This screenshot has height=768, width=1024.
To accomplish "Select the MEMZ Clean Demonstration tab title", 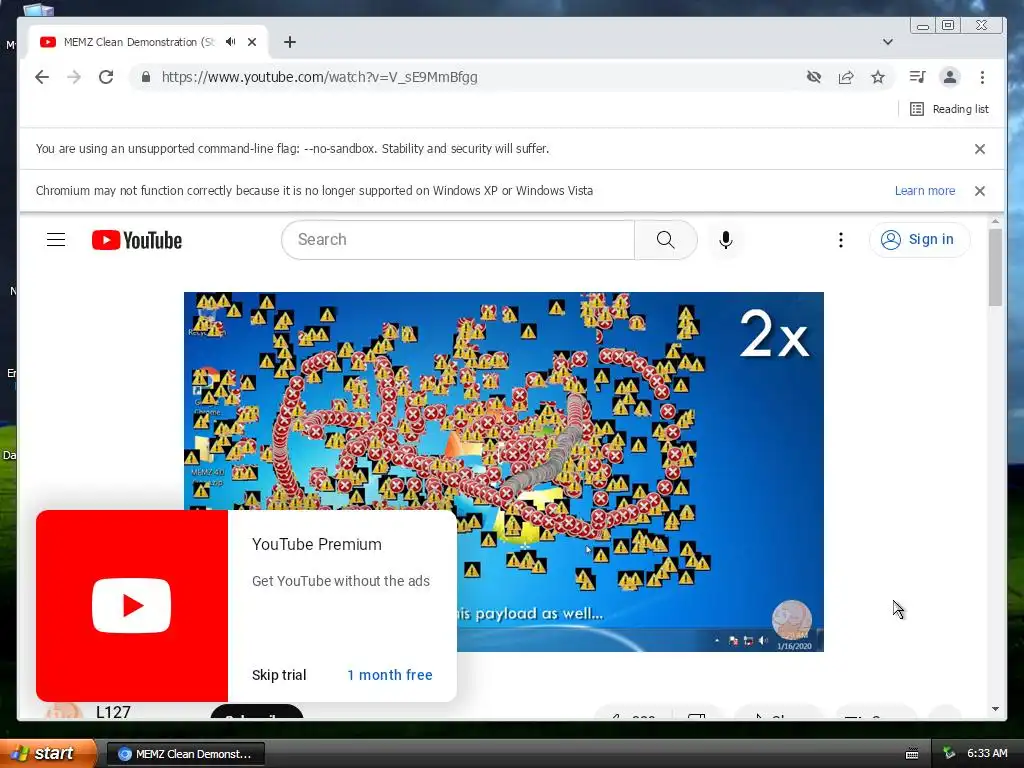I will point(139,42).
